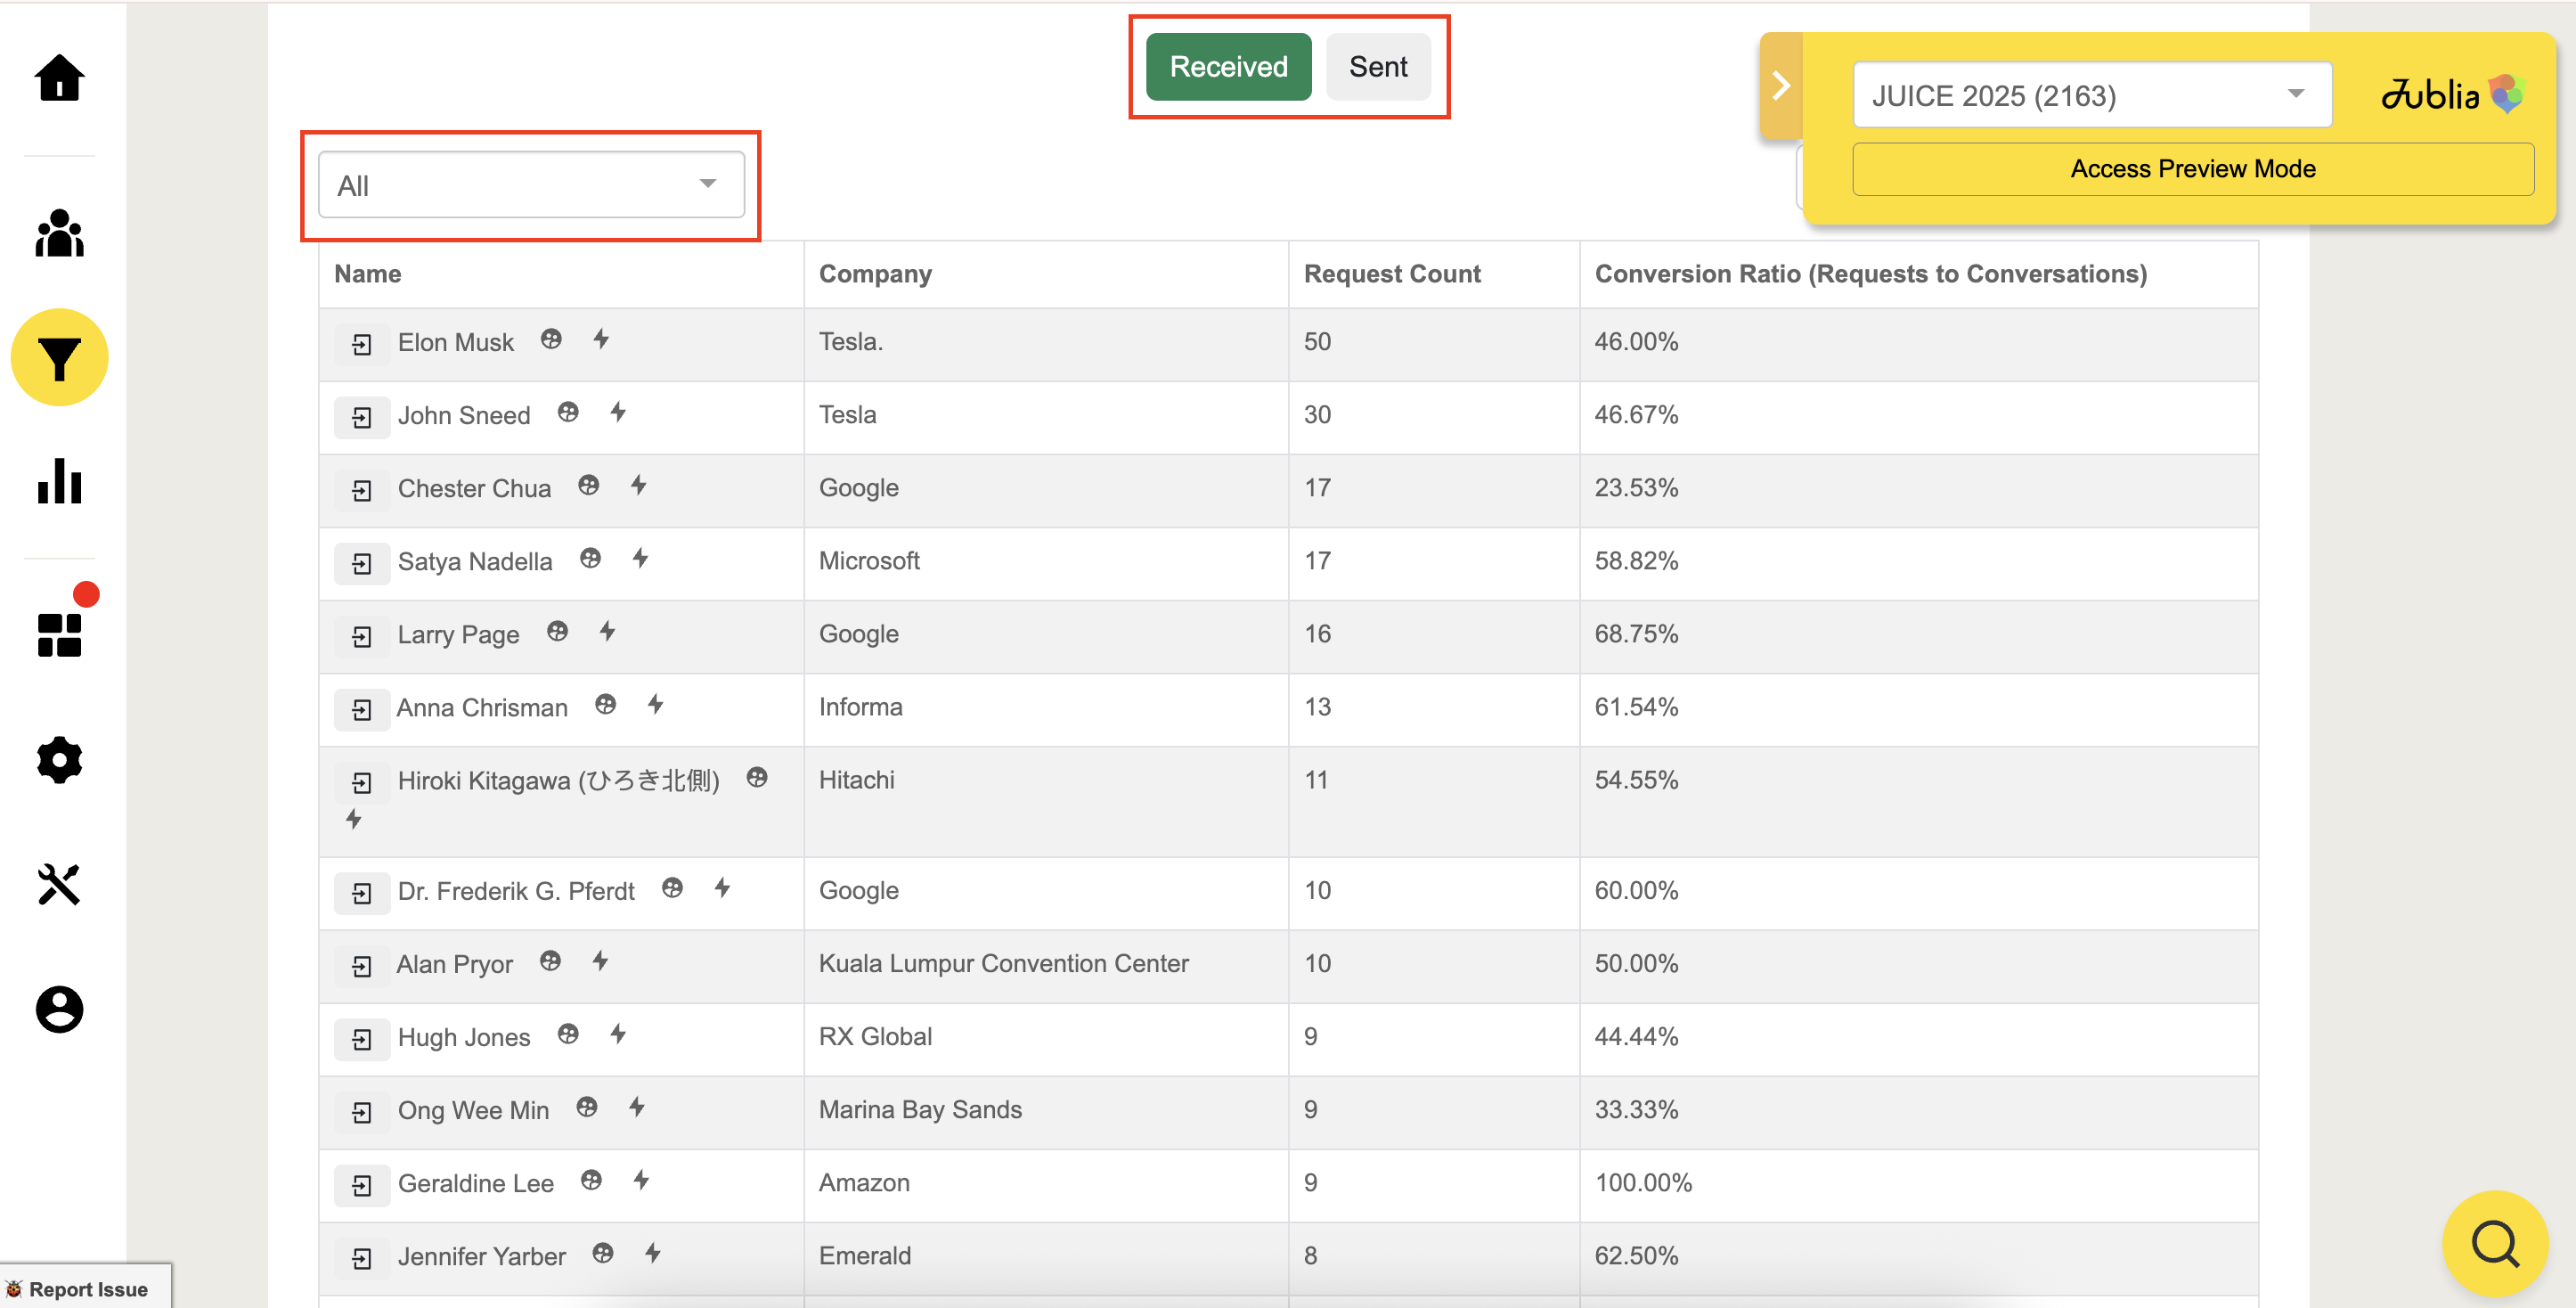The width and height of the screenshot is (2576, 1308).
Task: Switch to the Sent tab
Action: tap(1377, 67)
